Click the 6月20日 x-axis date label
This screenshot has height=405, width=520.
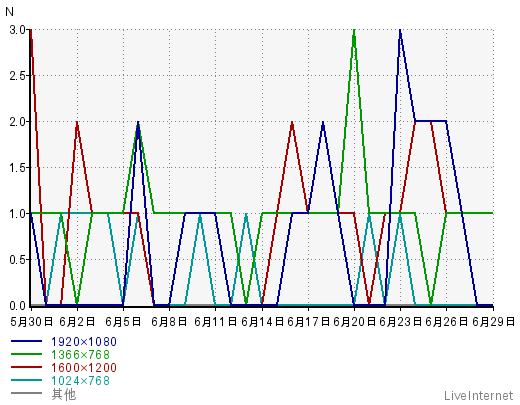point(354,322)
